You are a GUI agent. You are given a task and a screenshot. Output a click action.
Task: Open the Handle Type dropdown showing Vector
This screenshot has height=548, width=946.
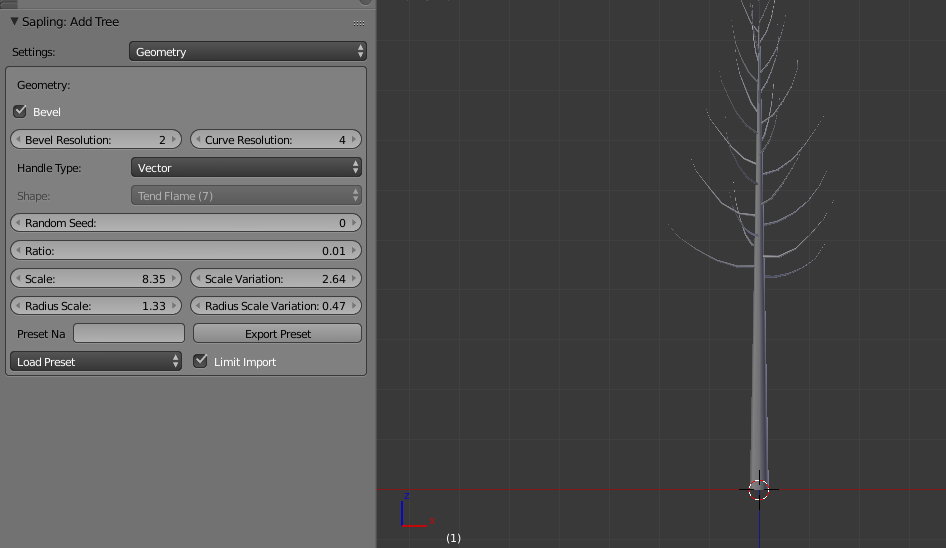pyautogui.click(x=246, y=168)
